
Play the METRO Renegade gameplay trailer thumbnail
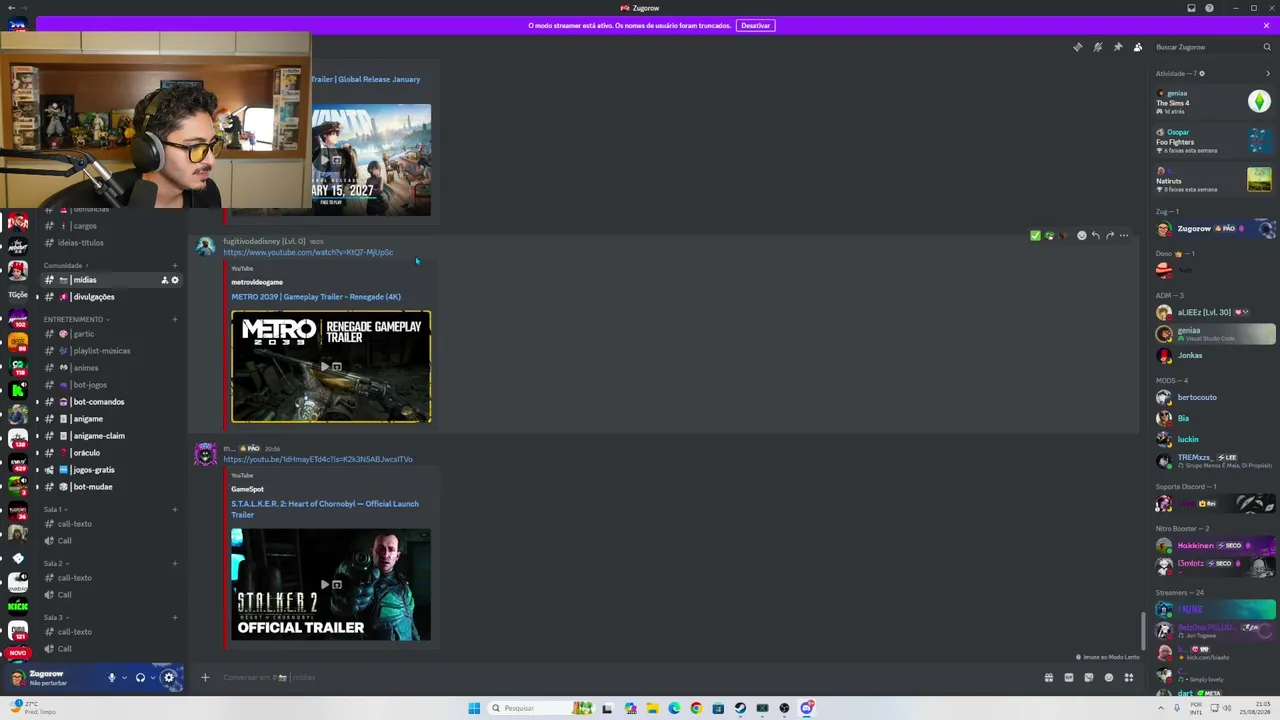(331, 366)
